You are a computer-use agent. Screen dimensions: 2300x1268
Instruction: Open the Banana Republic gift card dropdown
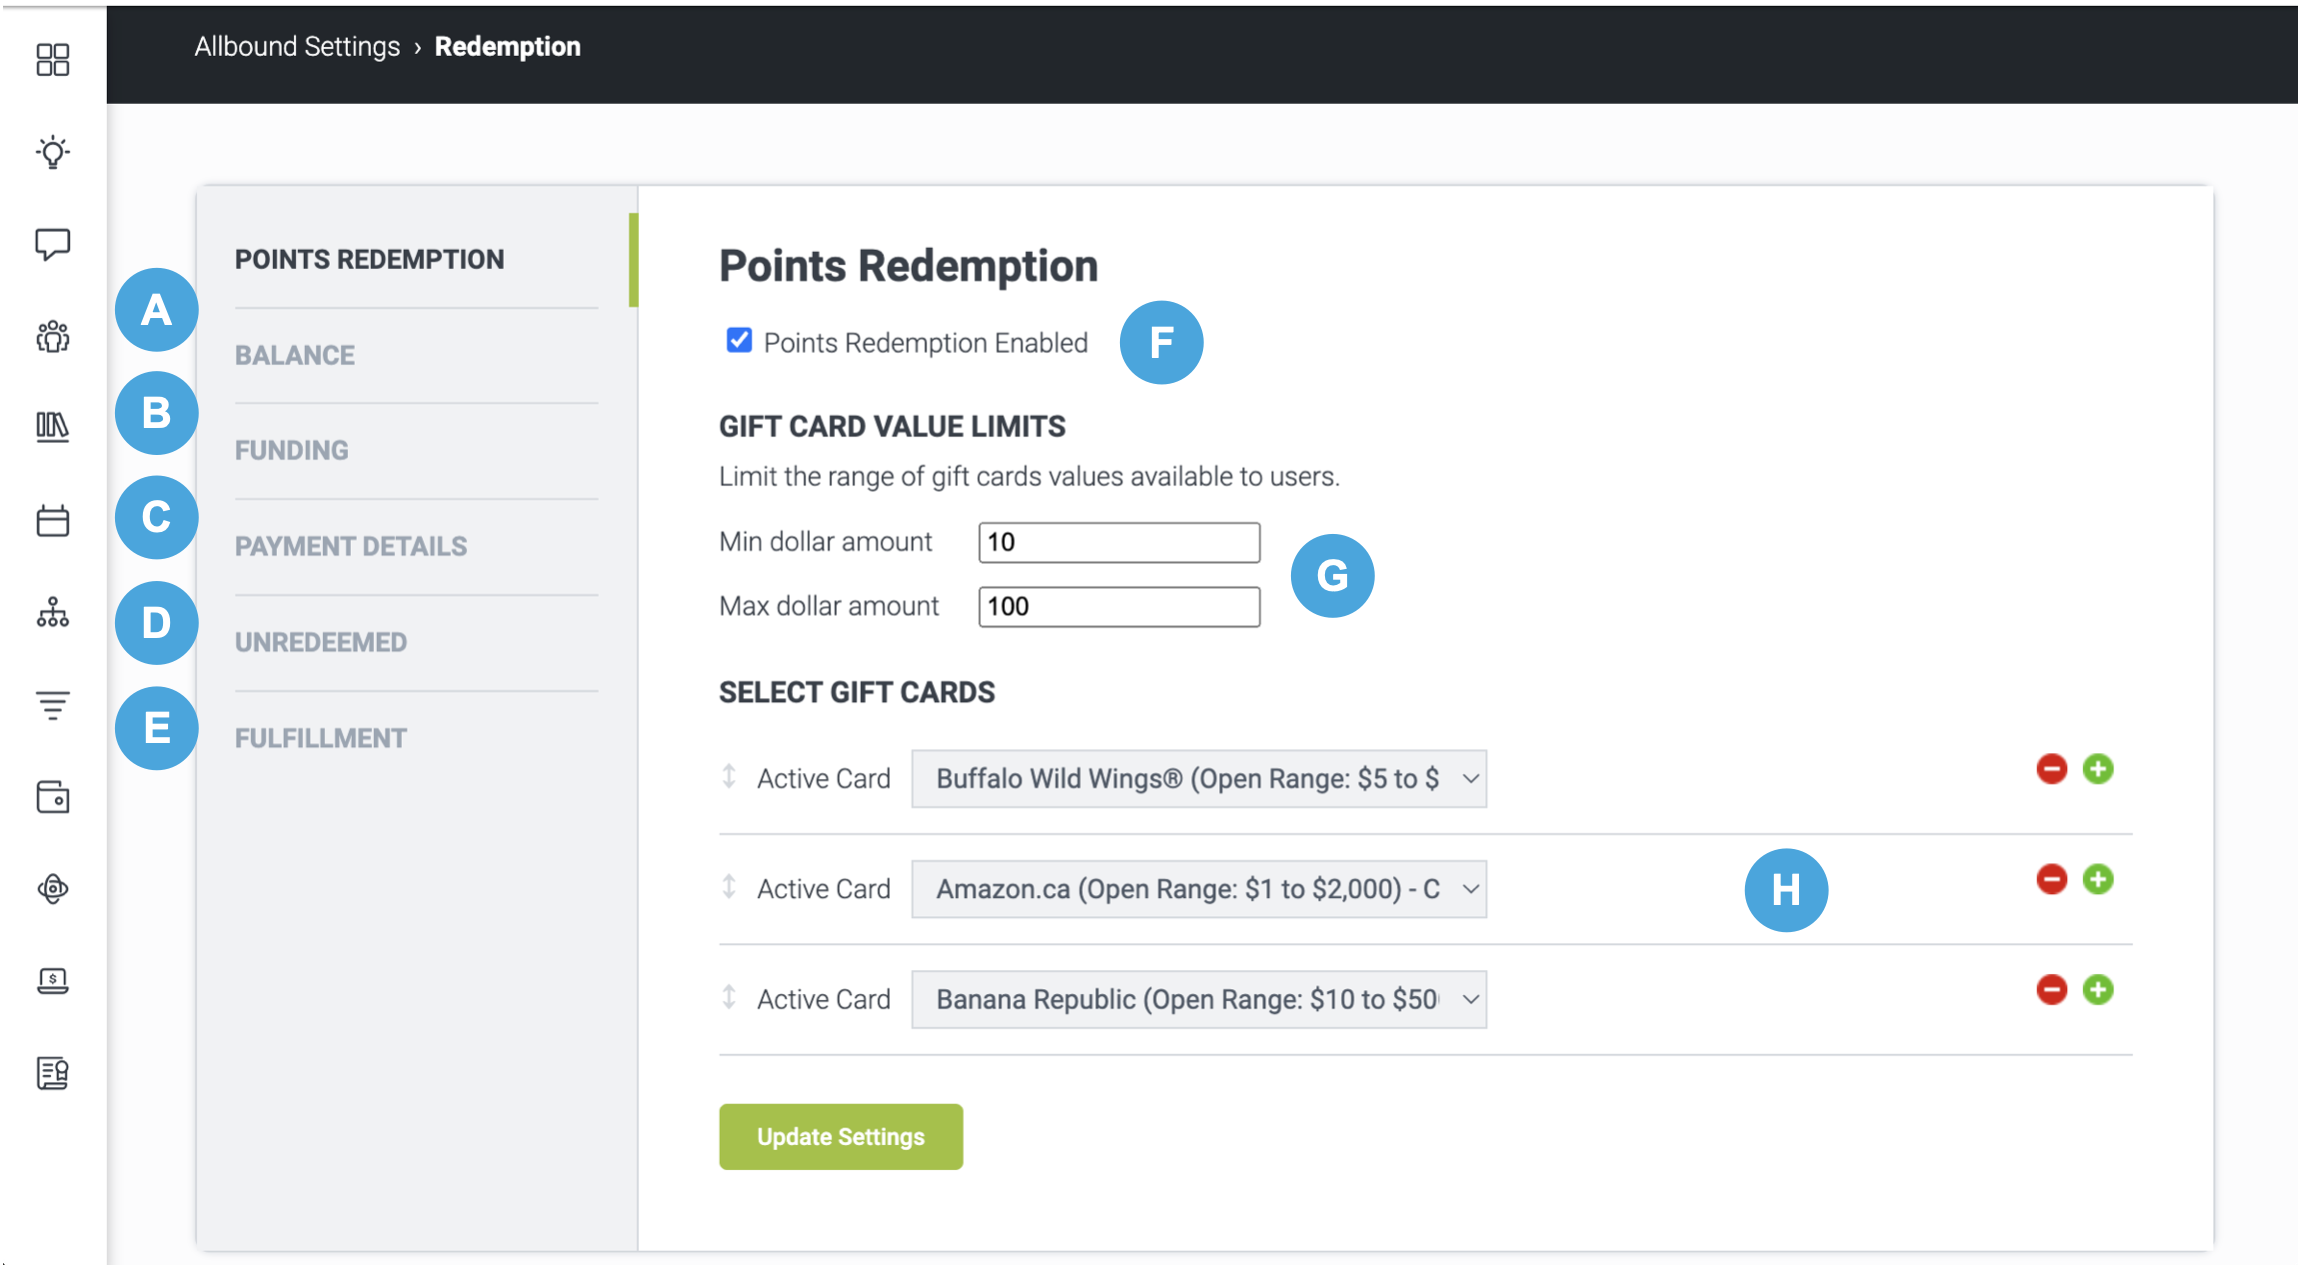(1199, 999)
